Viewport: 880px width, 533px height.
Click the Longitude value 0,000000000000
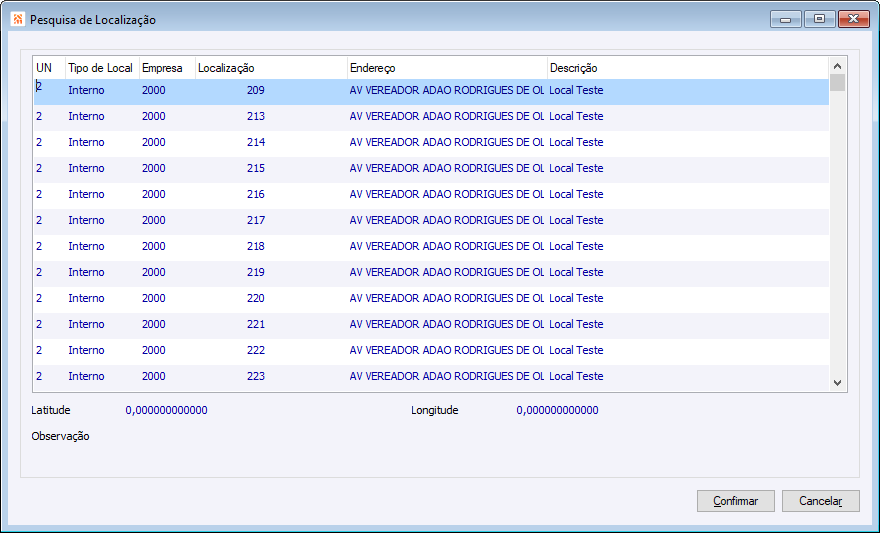pos(557,410)
